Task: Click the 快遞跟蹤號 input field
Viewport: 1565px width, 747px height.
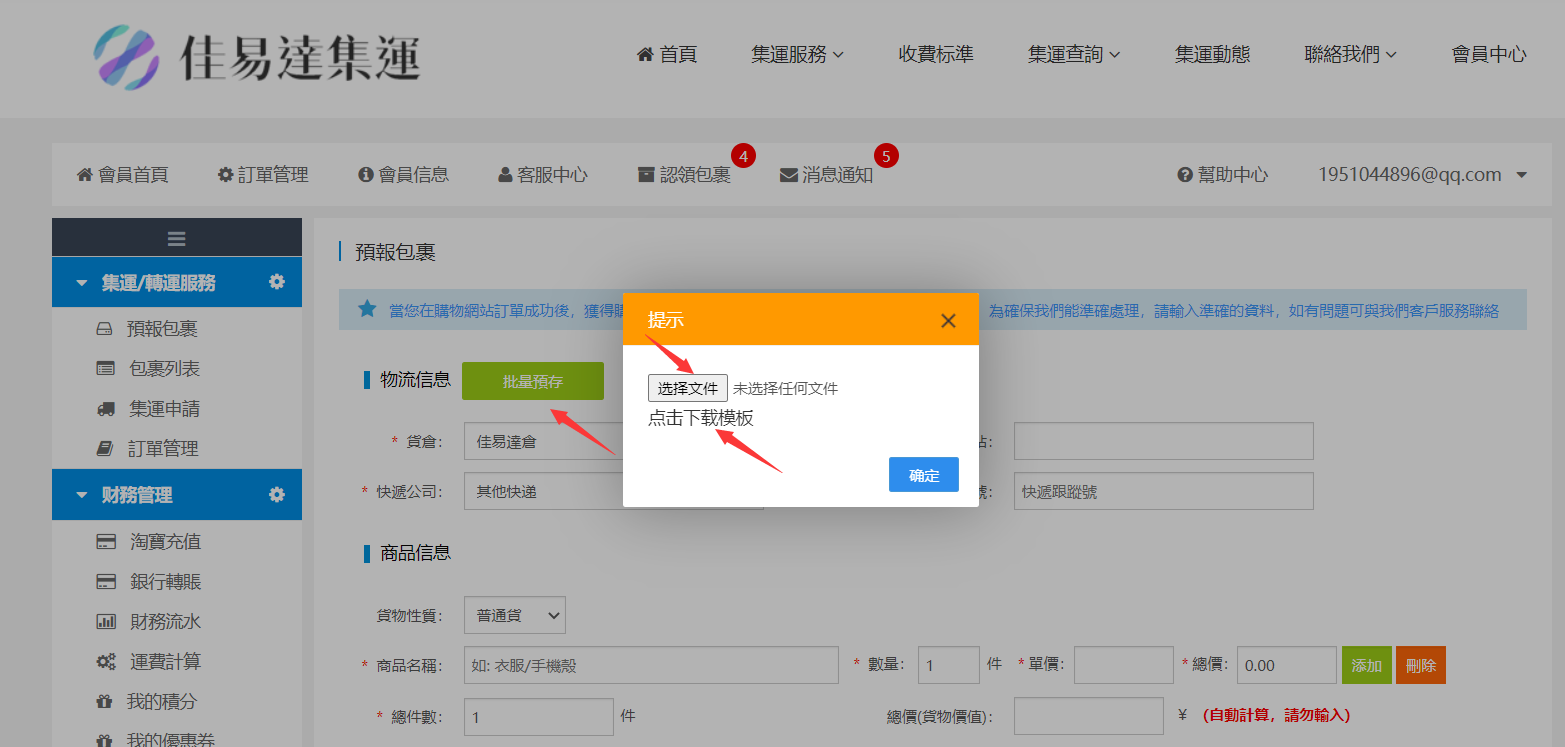Action: (1163, 492)
